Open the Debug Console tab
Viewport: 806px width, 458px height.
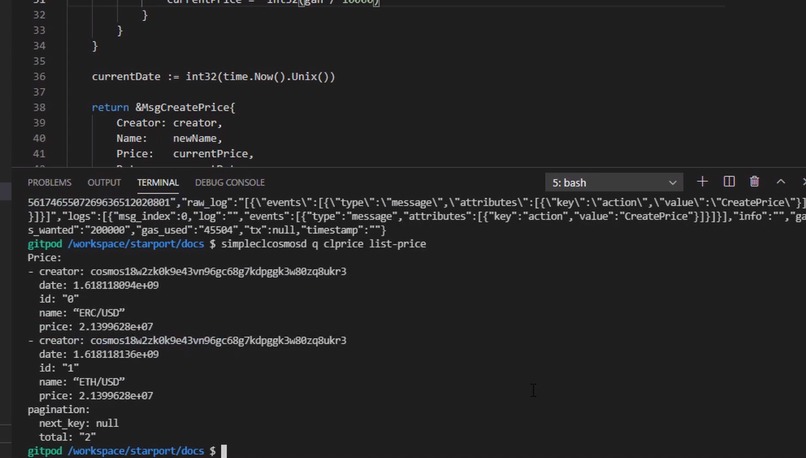pyautogui.click(x=230, y=182)
